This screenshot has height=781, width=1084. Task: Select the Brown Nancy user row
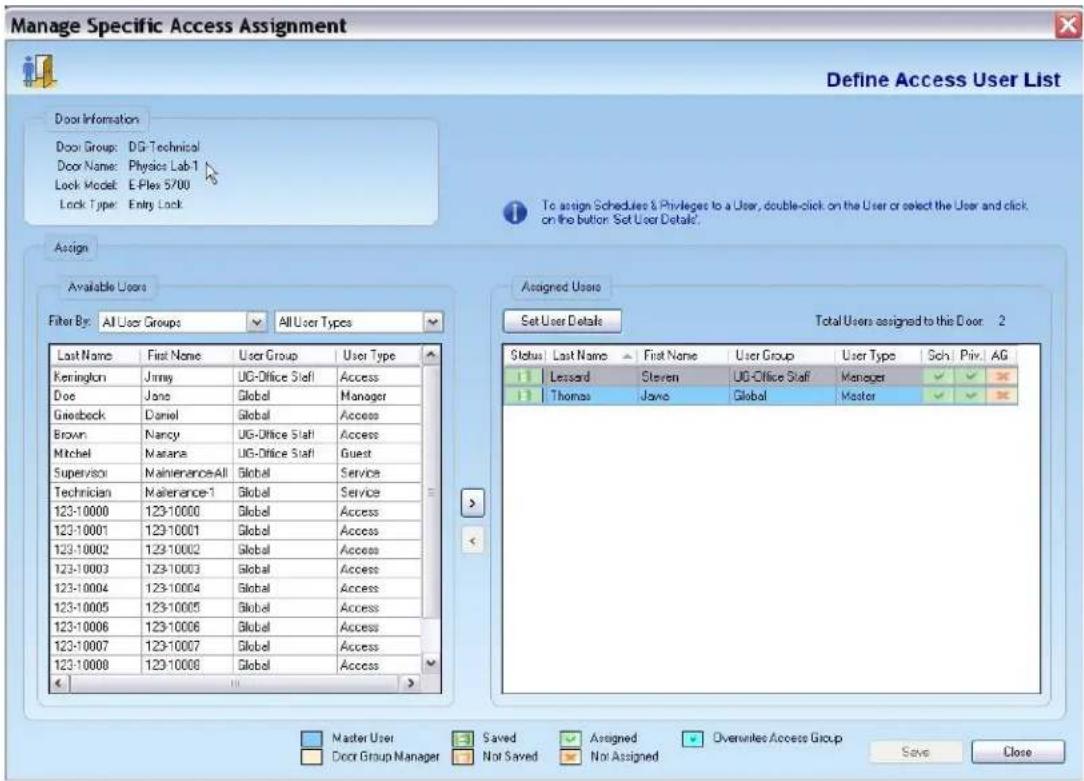236,435
